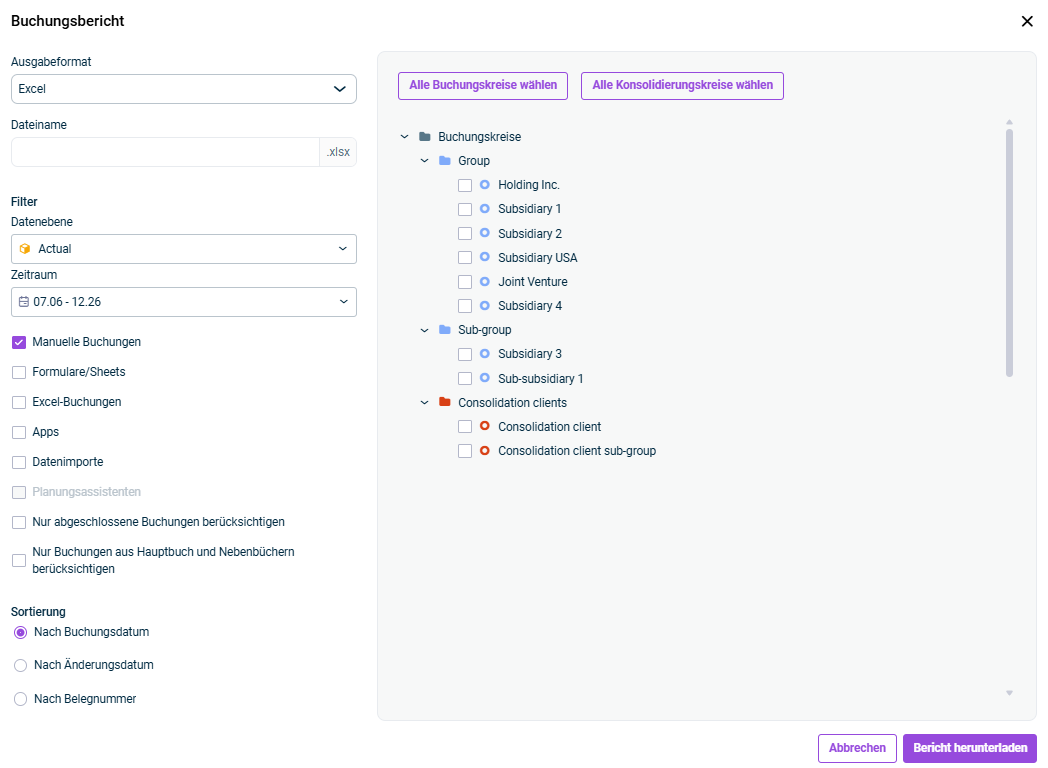Screen dimensions: 1048x768
Task: Click the Dateiname text input field
Action: [165, 152]
